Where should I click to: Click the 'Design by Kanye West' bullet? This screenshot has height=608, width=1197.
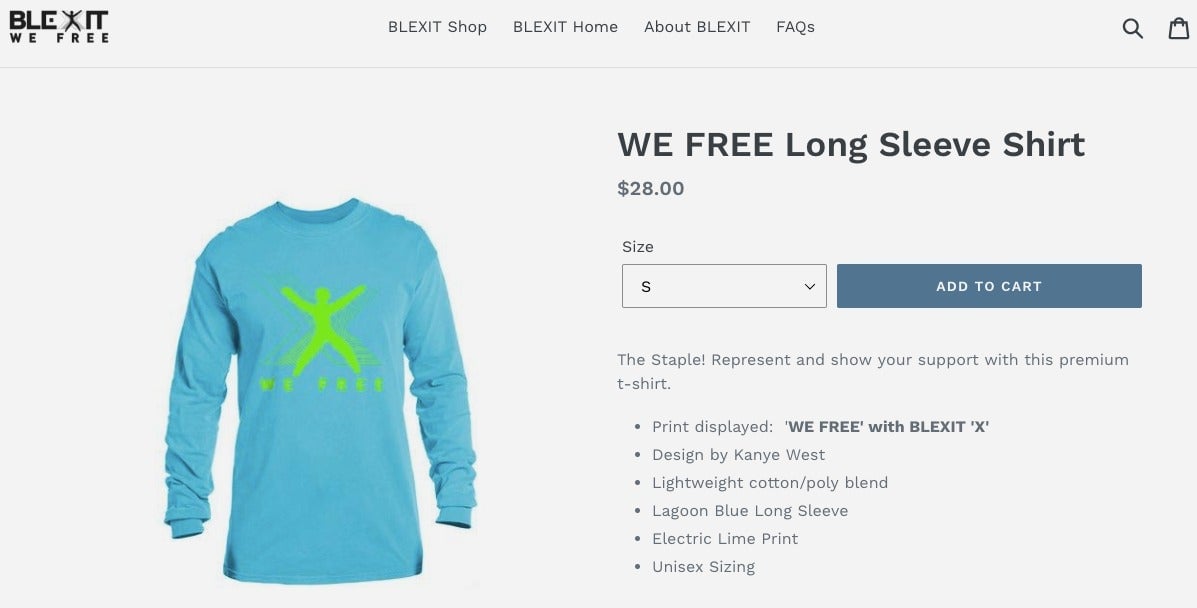(738, 455)
